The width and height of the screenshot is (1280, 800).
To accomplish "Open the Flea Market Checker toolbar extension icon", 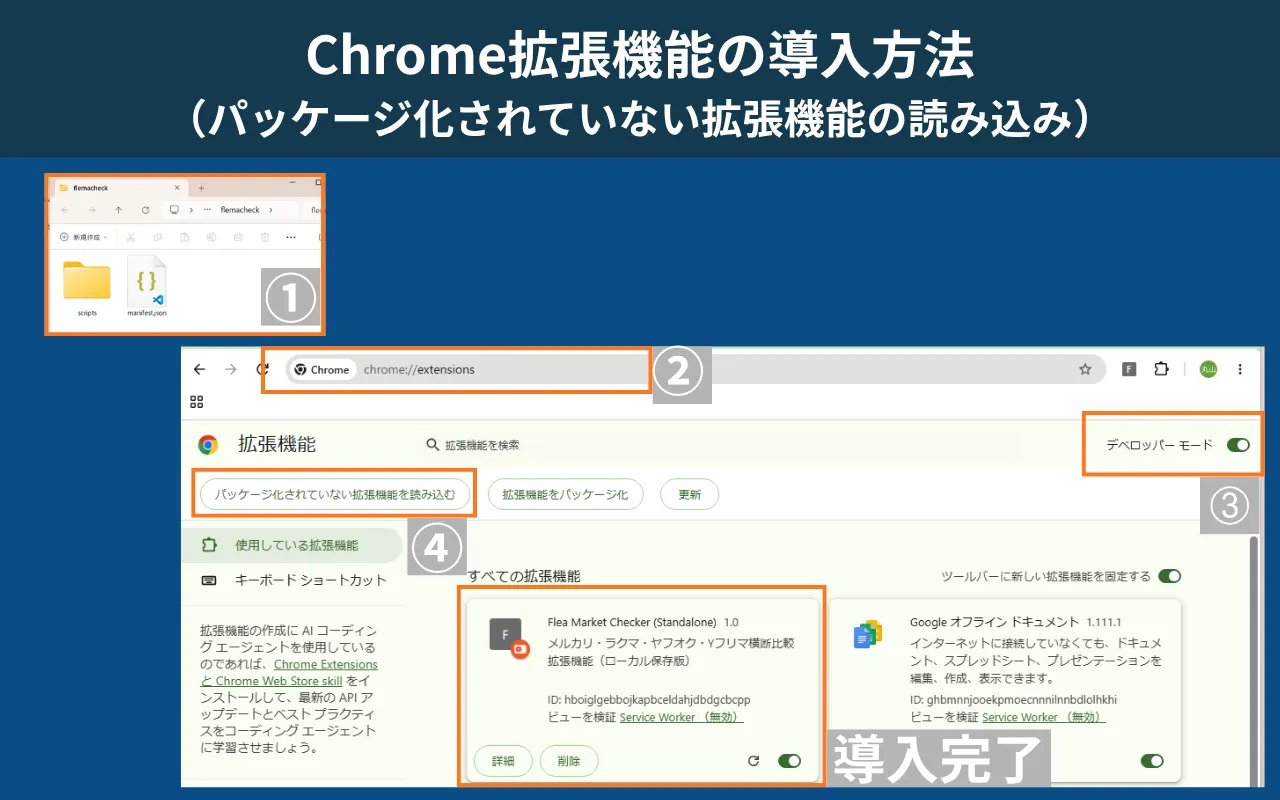I will [x=1129, y=369].
